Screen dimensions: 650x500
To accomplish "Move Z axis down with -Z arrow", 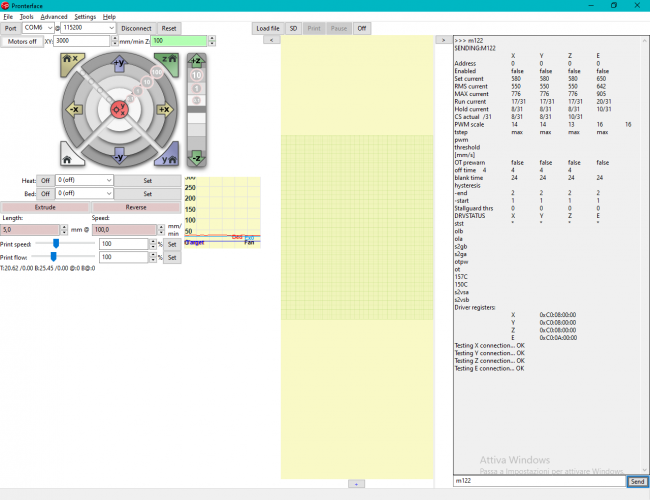I will [197, 157].
